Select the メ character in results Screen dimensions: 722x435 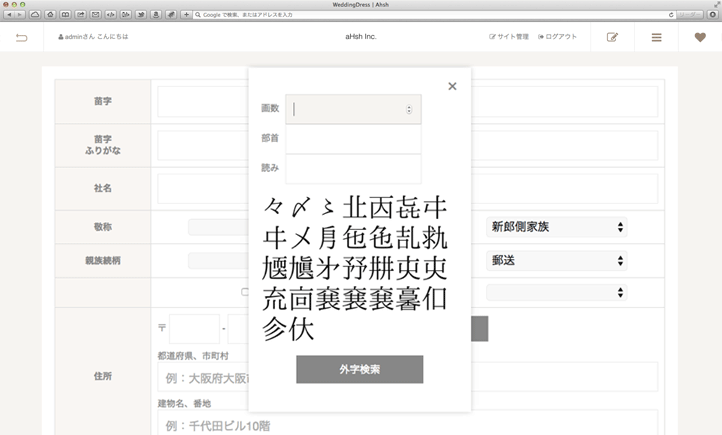[302, 238]
